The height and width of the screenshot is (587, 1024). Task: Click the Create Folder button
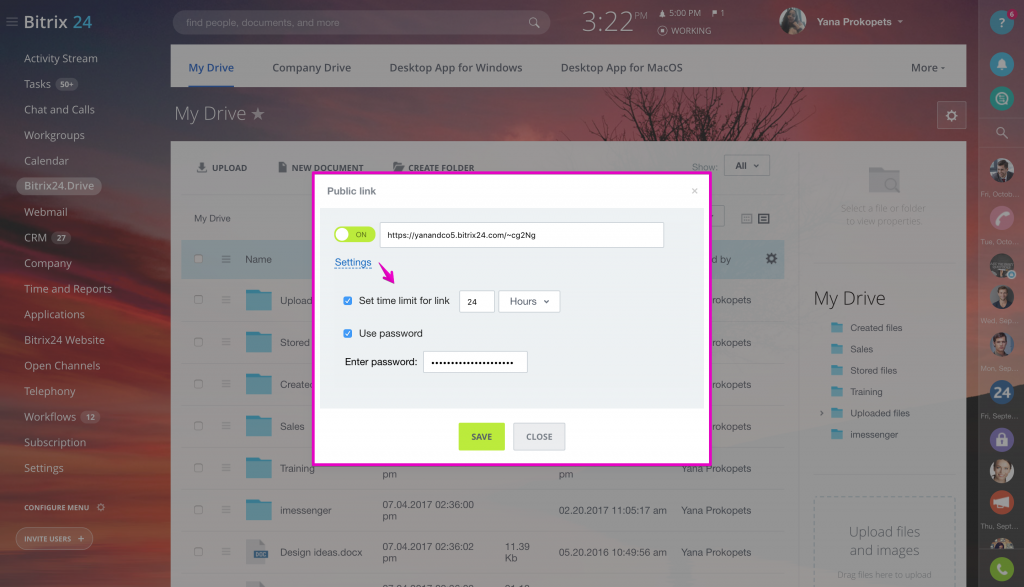click(x=434, y=168)
